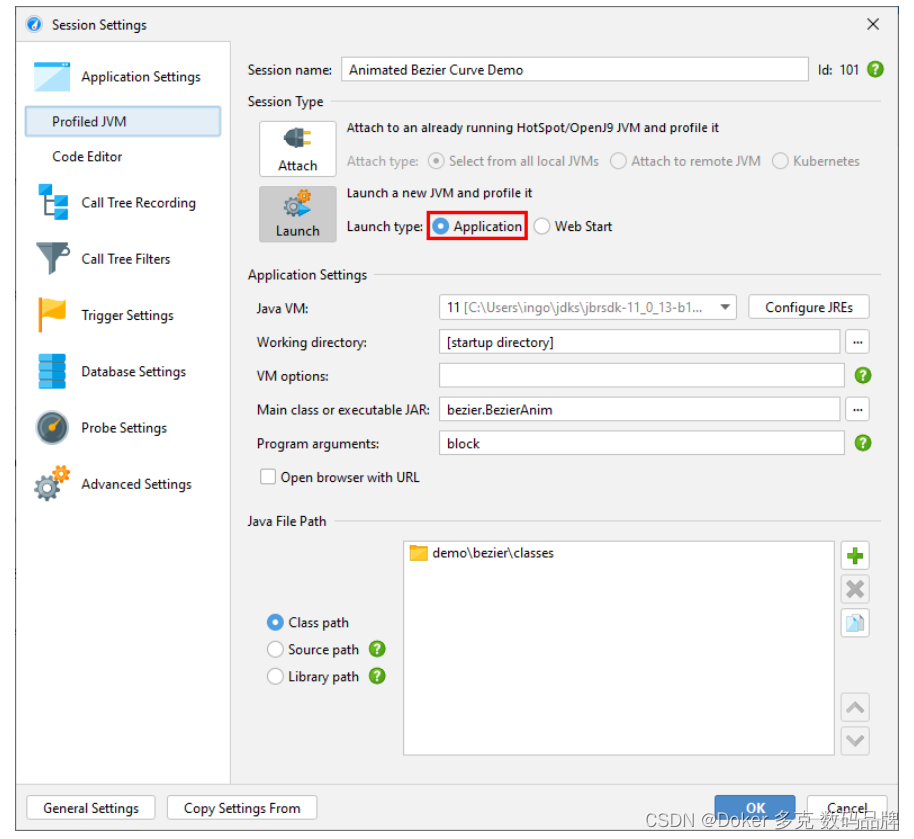Confirm settings with OK
Viewport: 914px width, 839px height.
[755, 808]
